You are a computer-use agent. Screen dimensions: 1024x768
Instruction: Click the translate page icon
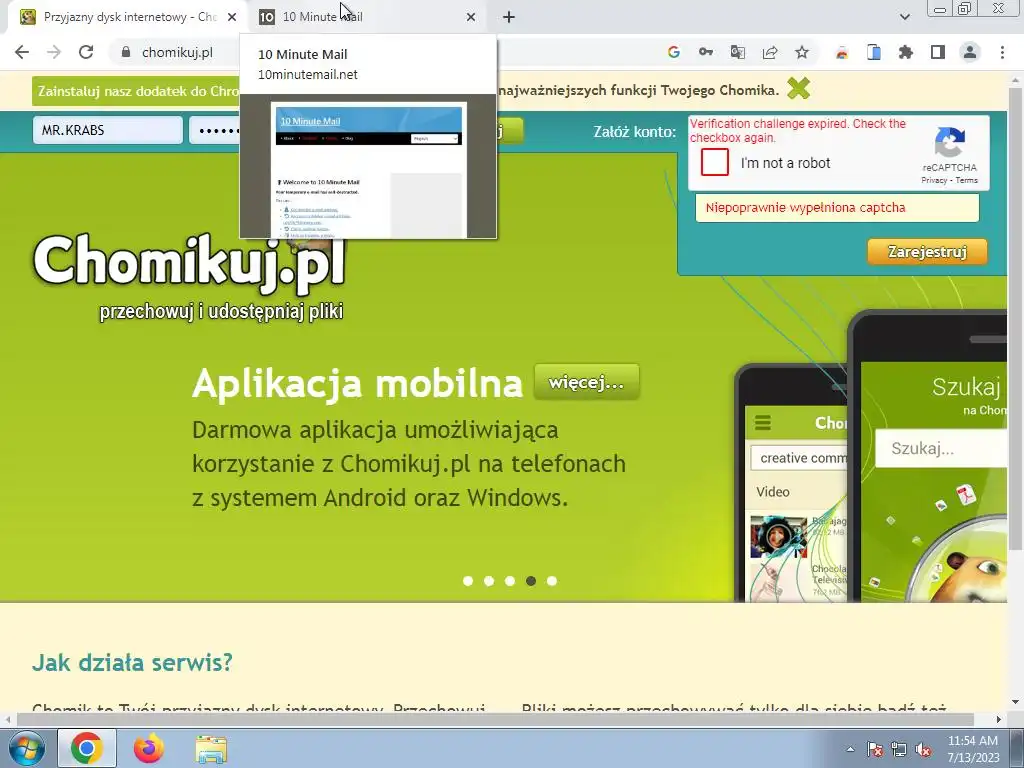[x=738, y=52]
